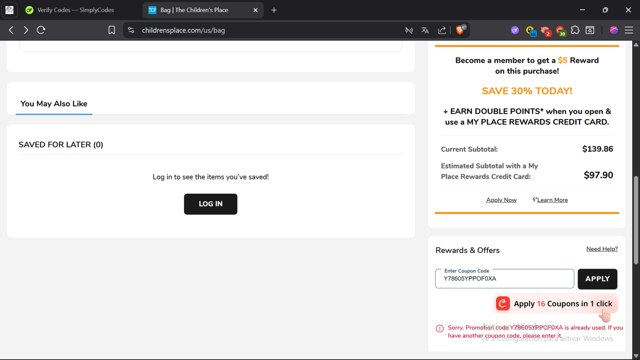
Task: Open the Need Help? link
Action: pyautogui.click(x=602, y=249)
